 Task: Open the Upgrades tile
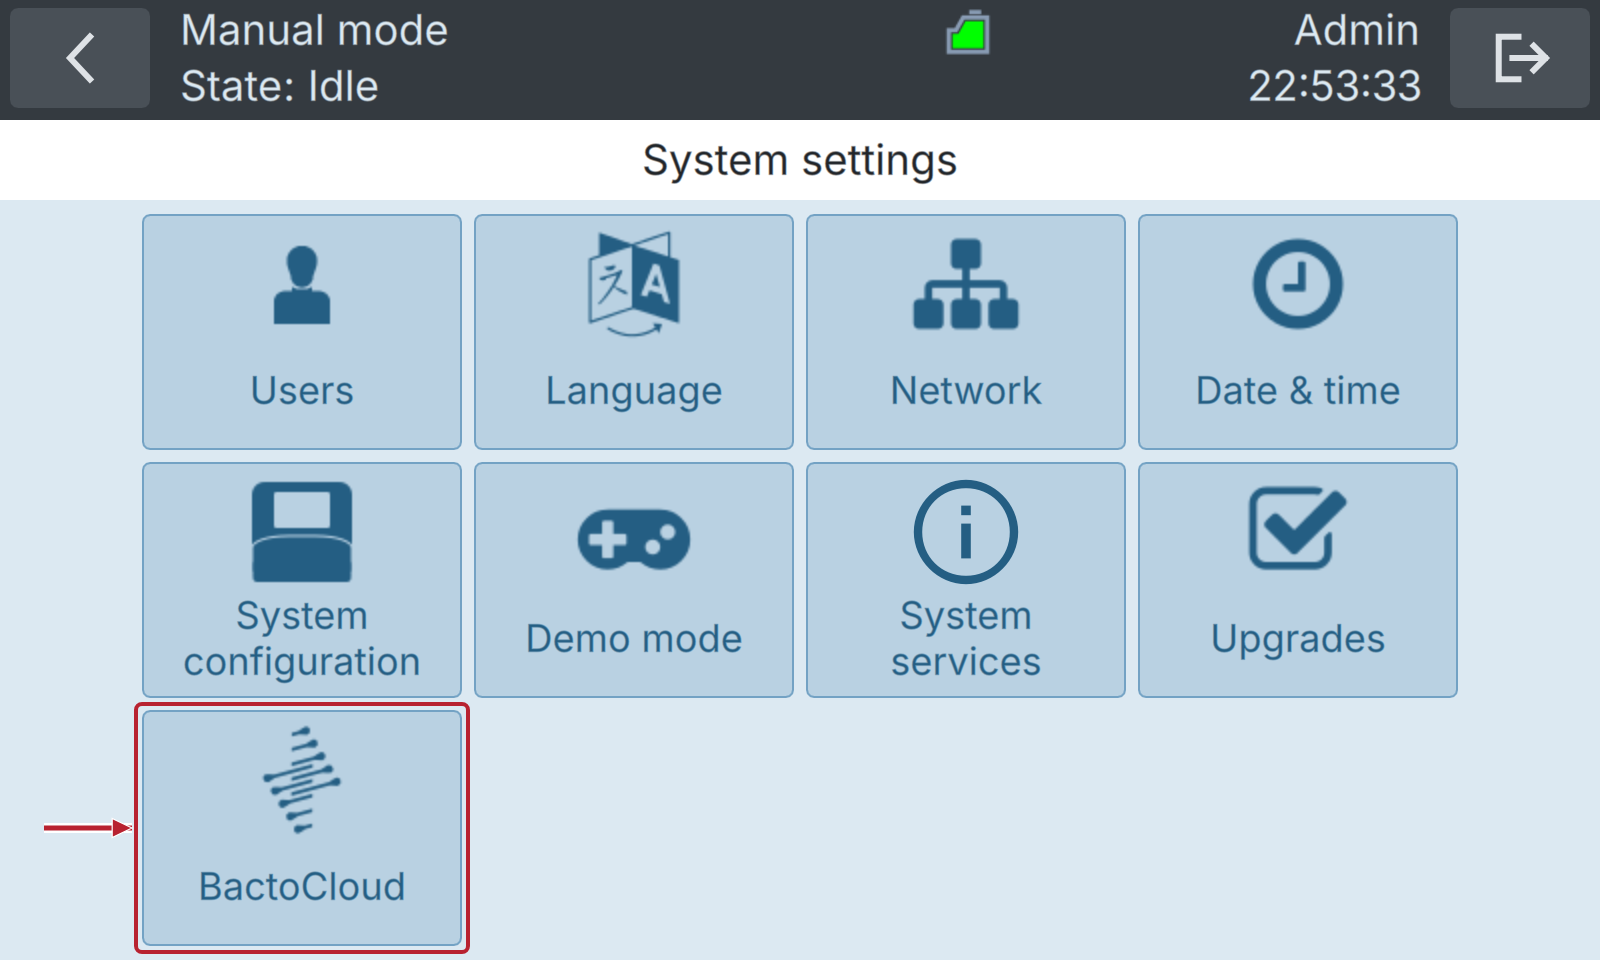1298,580
